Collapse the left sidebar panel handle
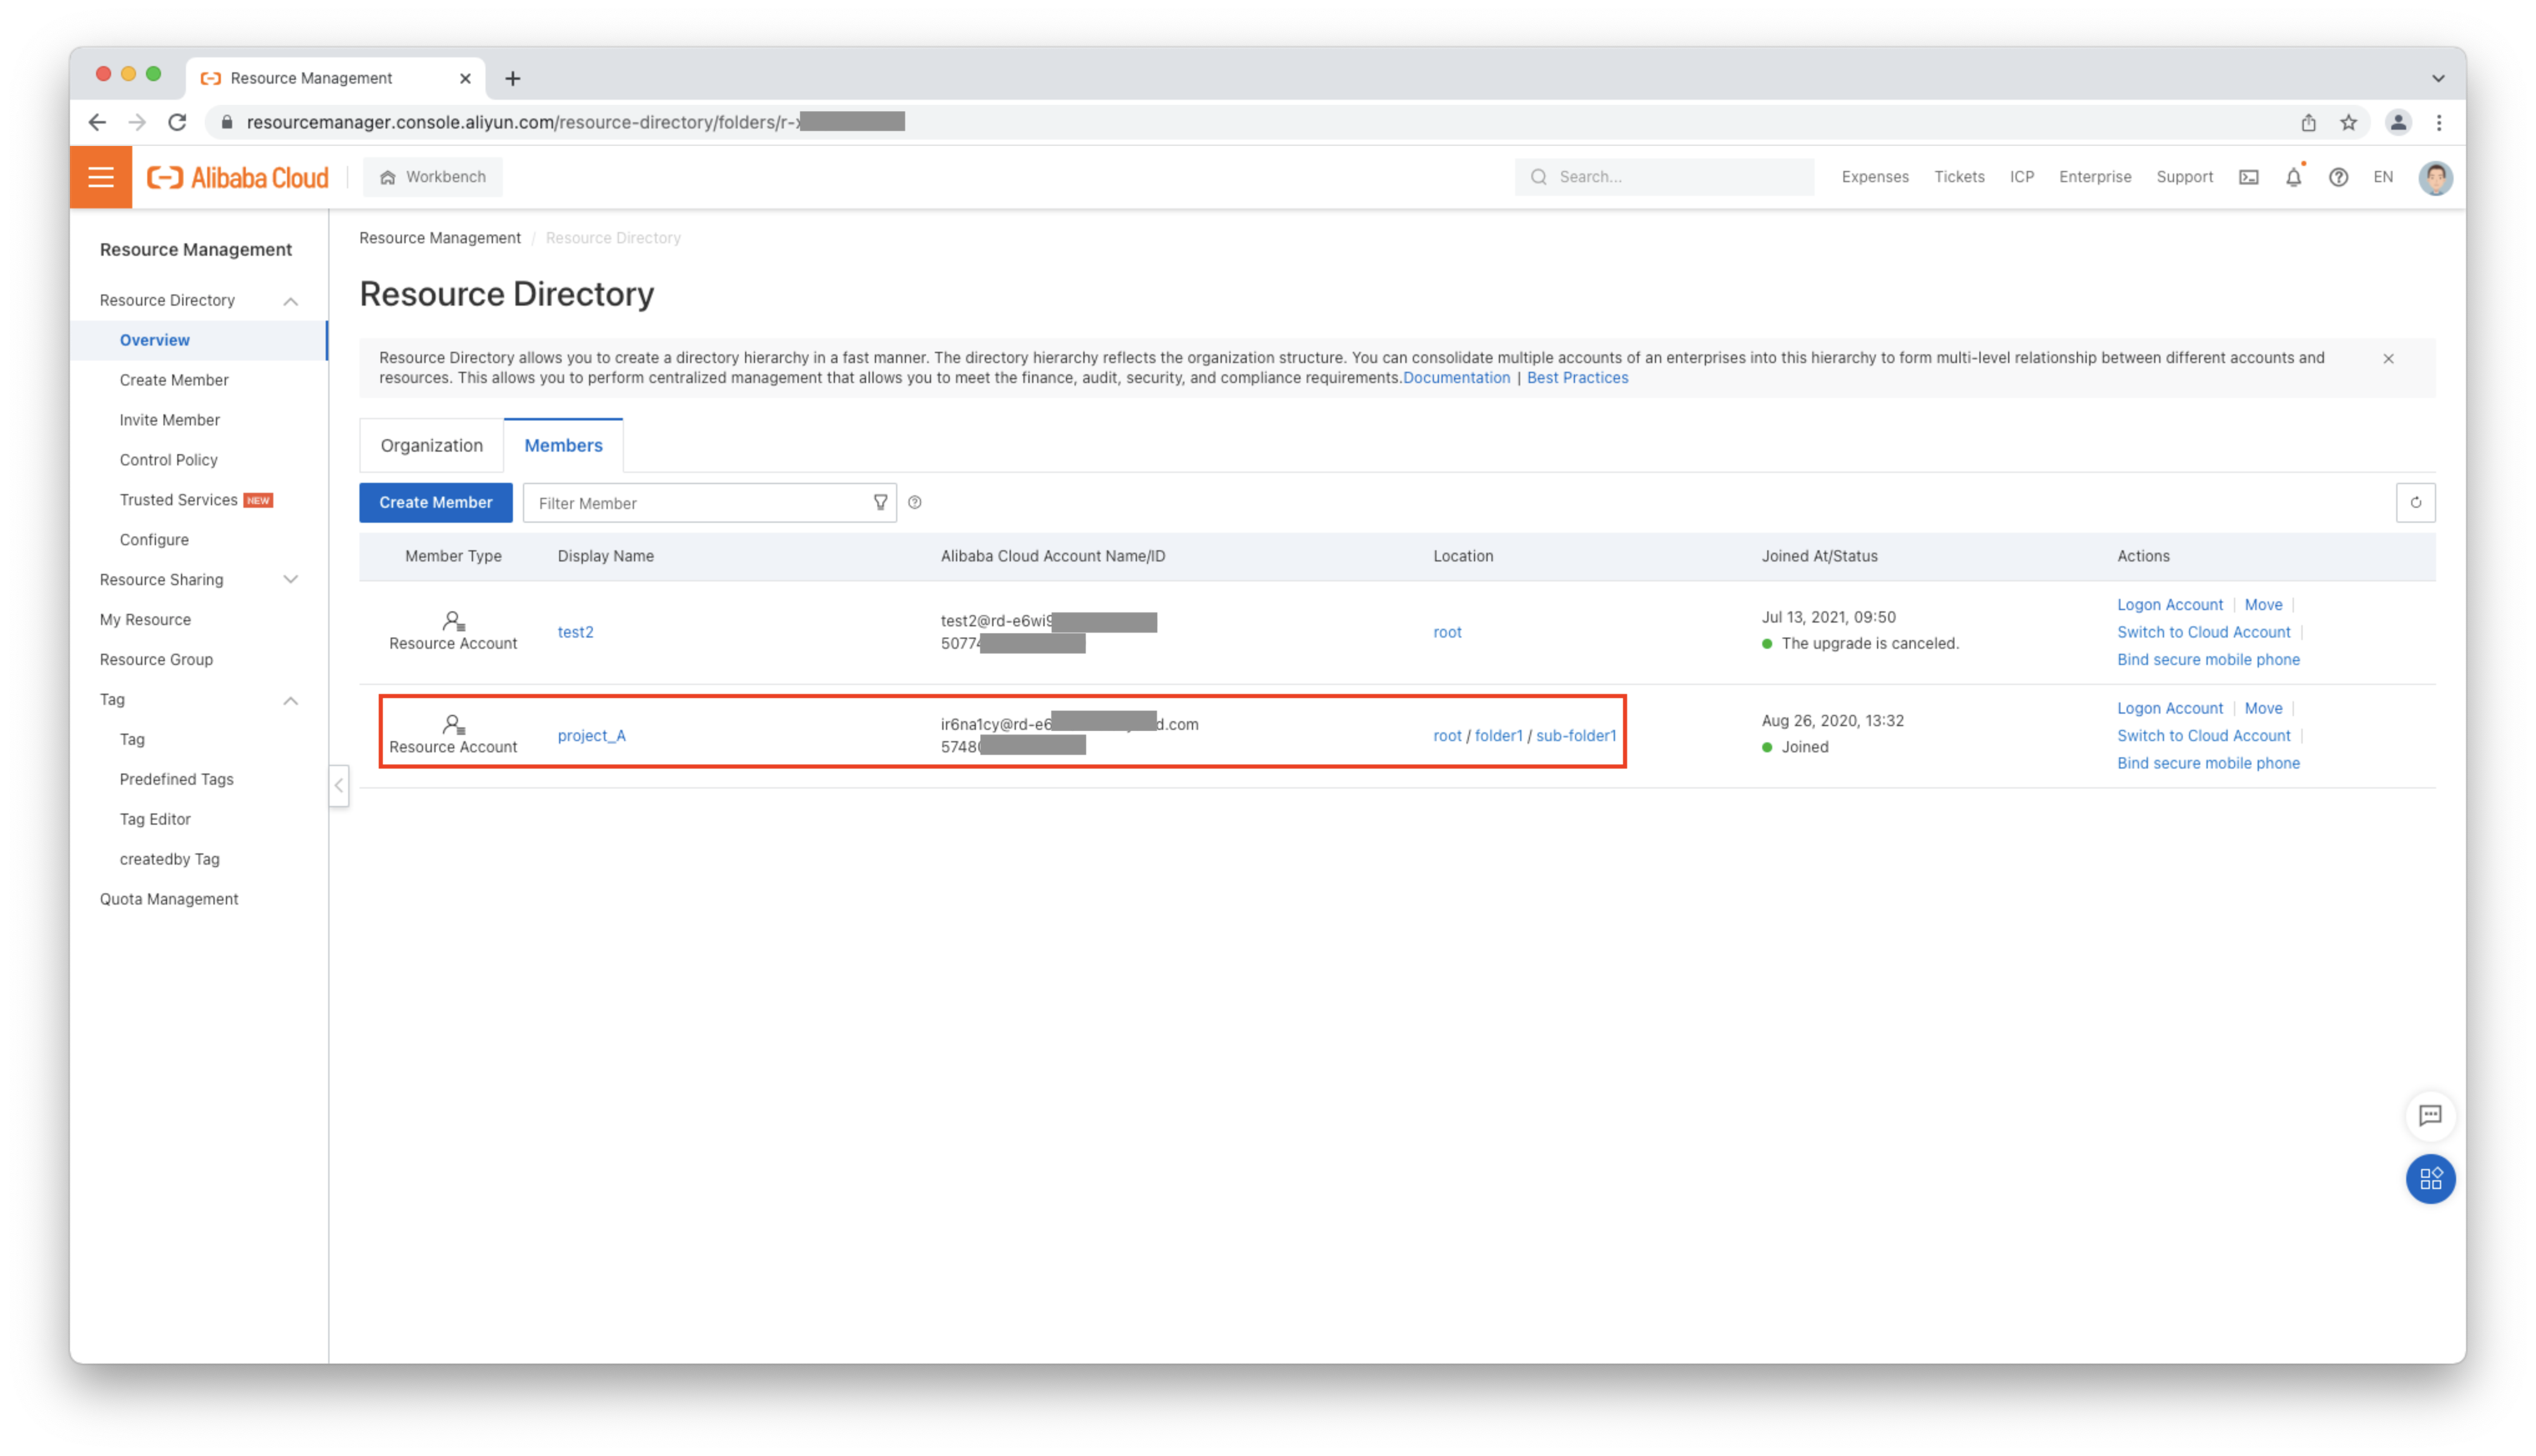2536x1456 pixels. tap(339, 786)
